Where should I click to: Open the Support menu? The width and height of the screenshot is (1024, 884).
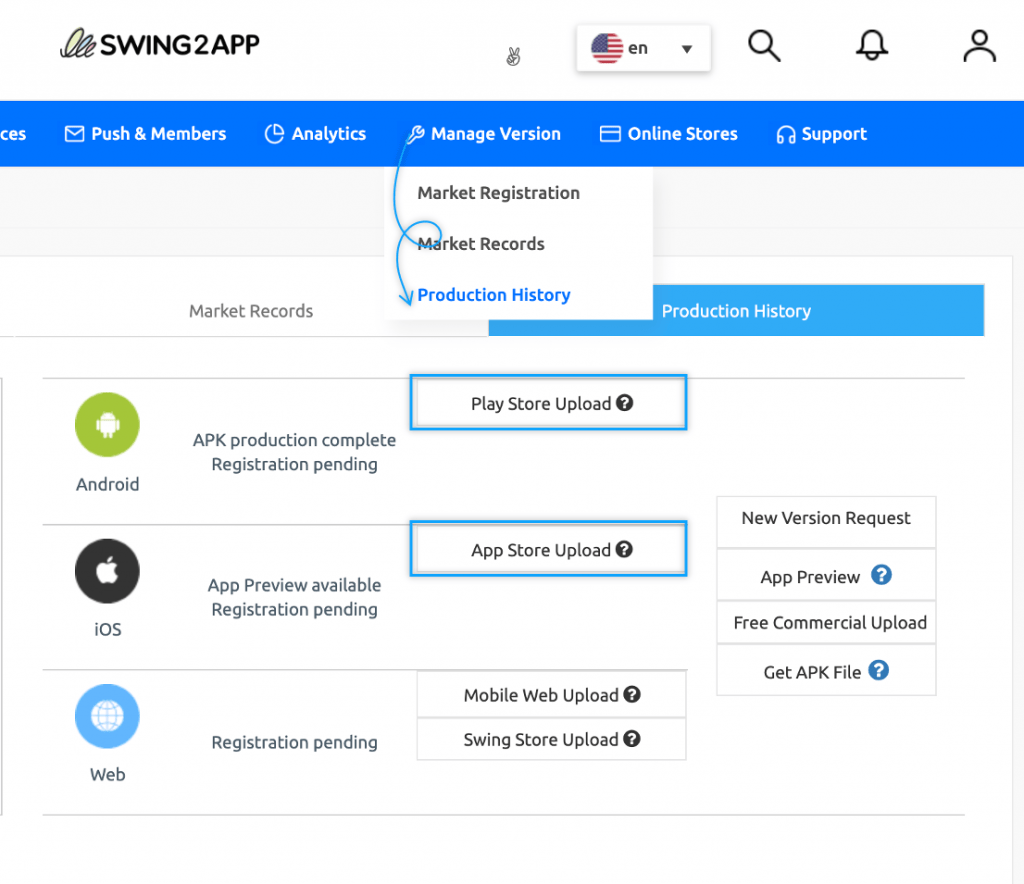coord(821,133)
